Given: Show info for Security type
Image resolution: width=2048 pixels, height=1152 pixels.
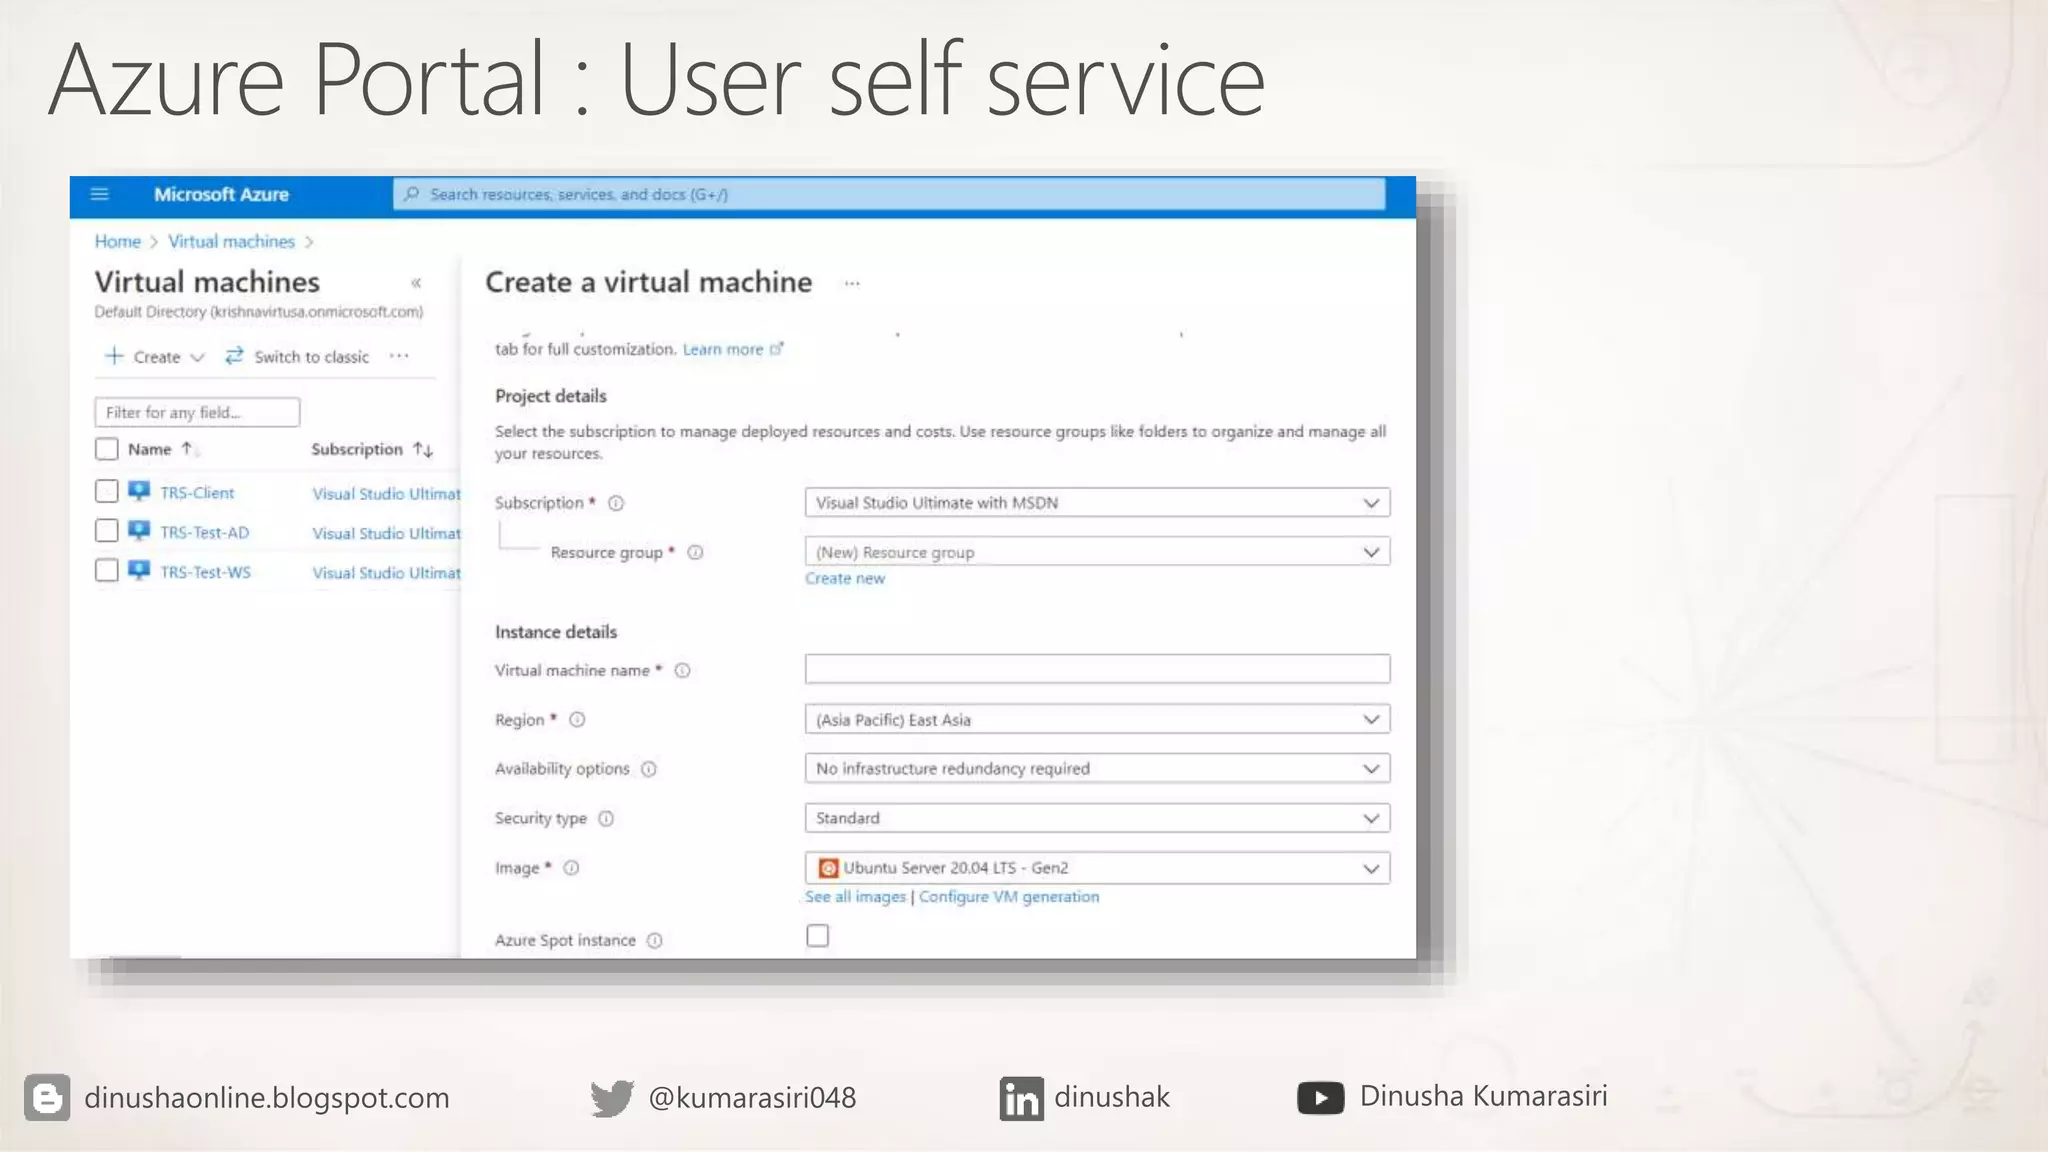Looking at the screenshot, I should [x=606, y=818].
